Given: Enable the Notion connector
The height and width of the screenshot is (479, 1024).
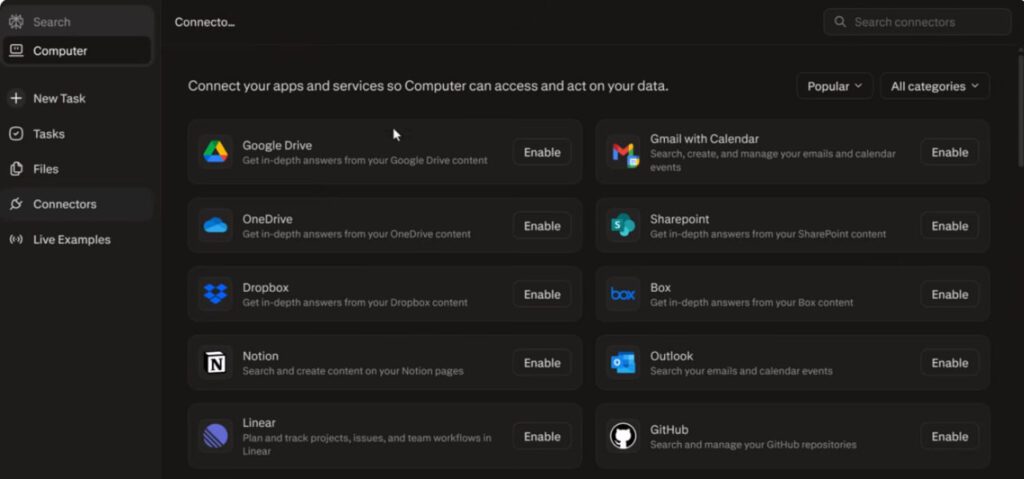Looking at the screenshot, I should pyautogui.click(x=542, y=363).
